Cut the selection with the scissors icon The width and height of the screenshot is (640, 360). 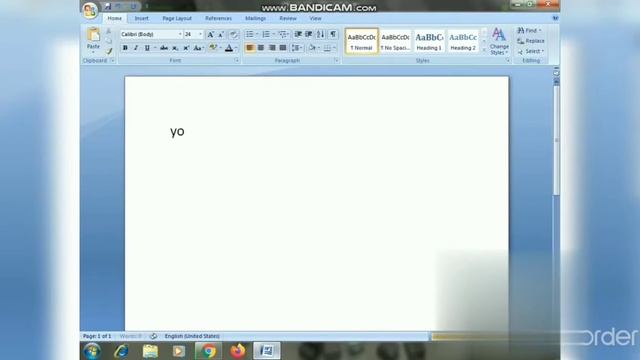pyautogui.click(x=109, y=31)
